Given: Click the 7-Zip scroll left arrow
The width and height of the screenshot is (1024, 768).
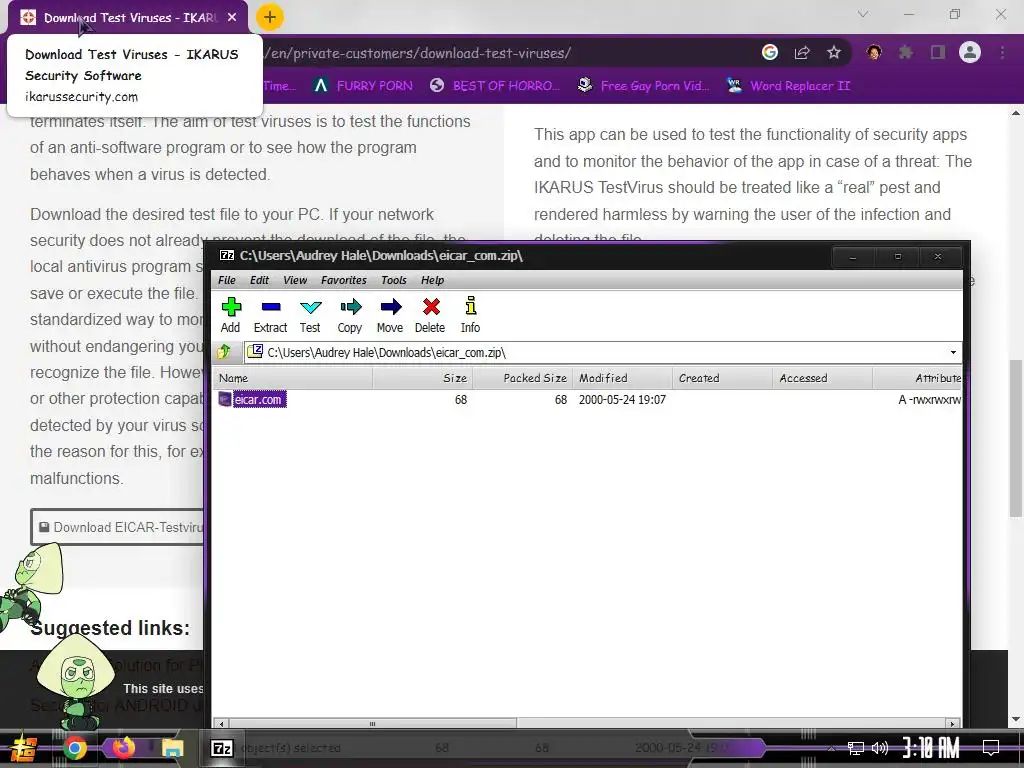Looking at the screenshot, I should point(221,724).
